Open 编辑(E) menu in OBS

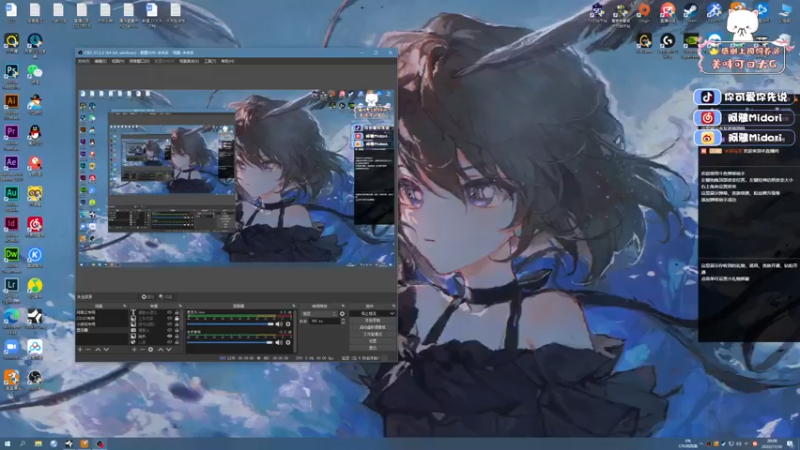click(x=101, y=61)
